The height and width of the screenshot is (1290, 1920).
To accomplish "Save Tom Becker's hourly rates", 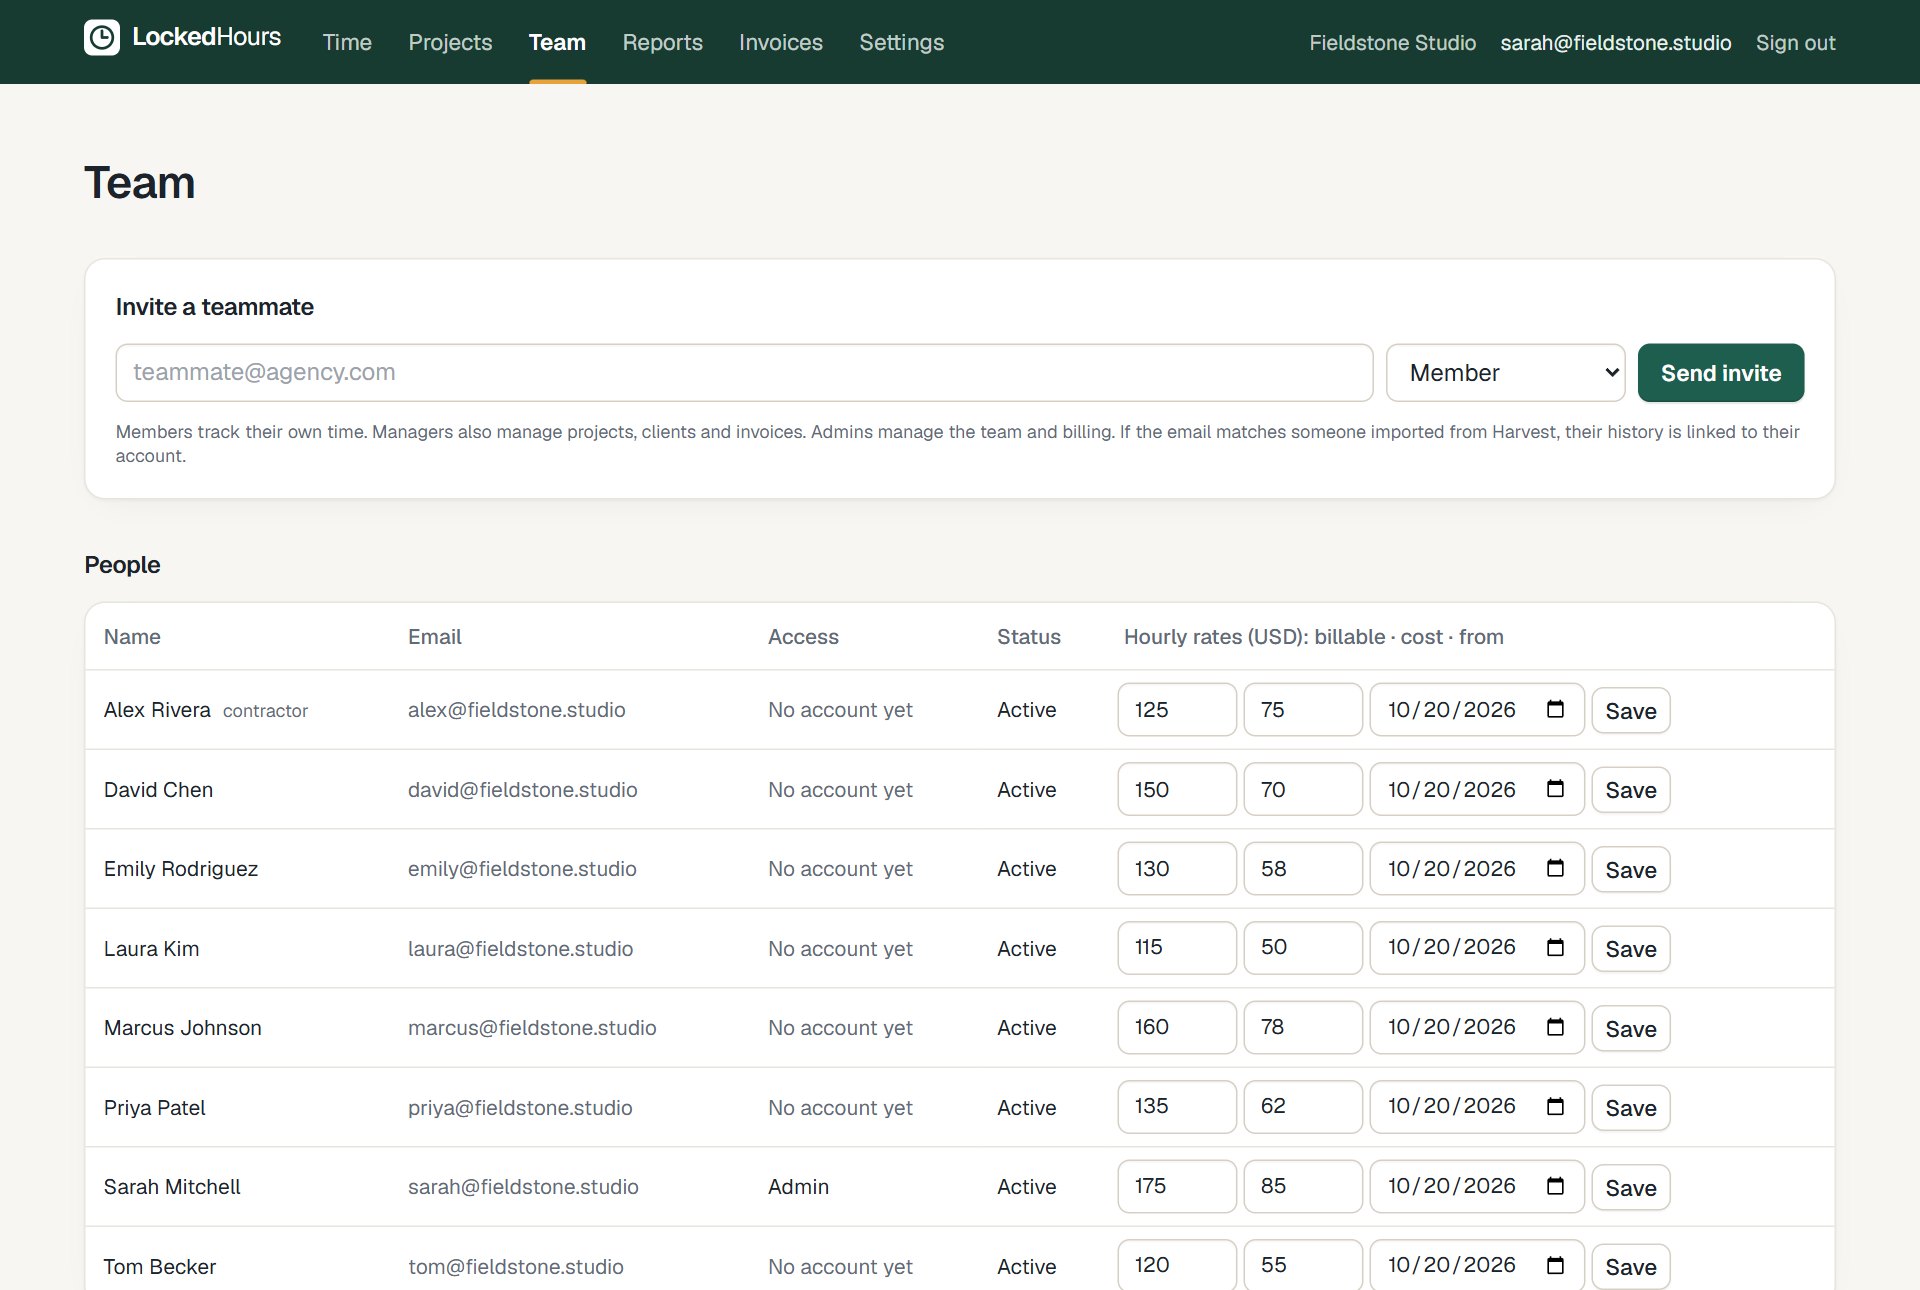I will [1631, 1266].
